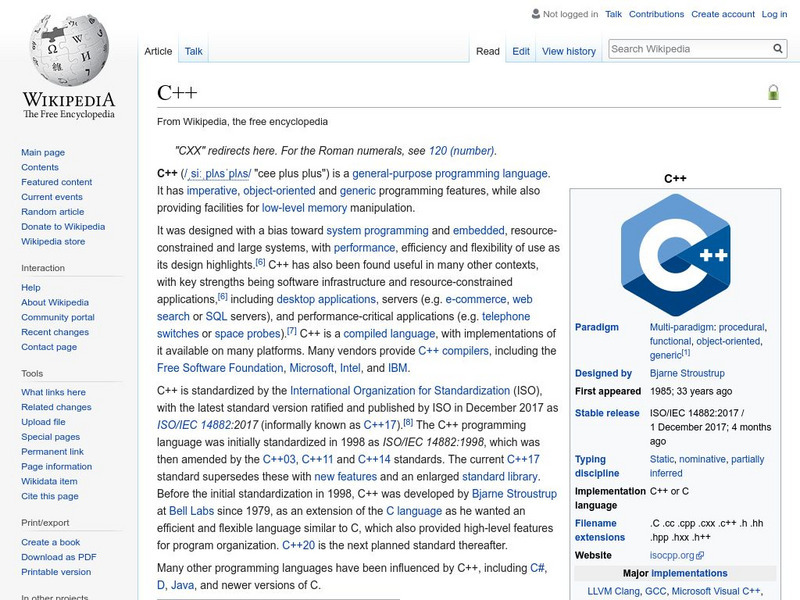Click the green padlock protection icon
Screen dimensions: 800x600
tap(773, 93)
